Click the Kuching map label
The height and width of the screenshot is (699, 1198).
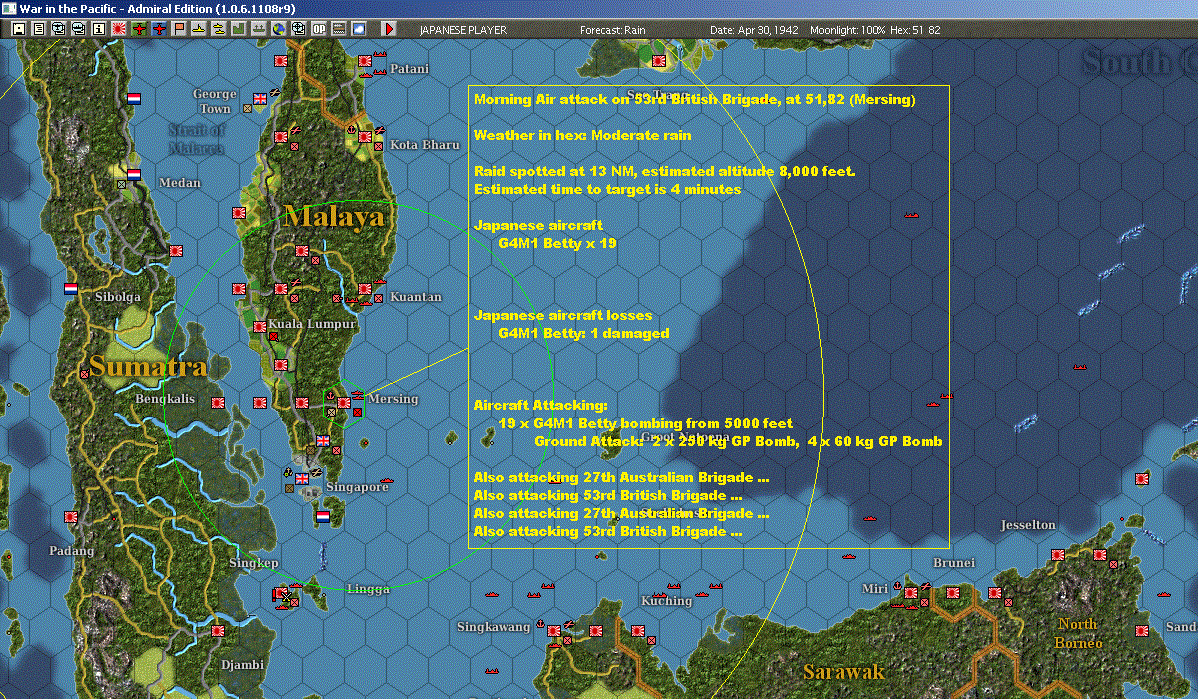(x=666, y=601)
